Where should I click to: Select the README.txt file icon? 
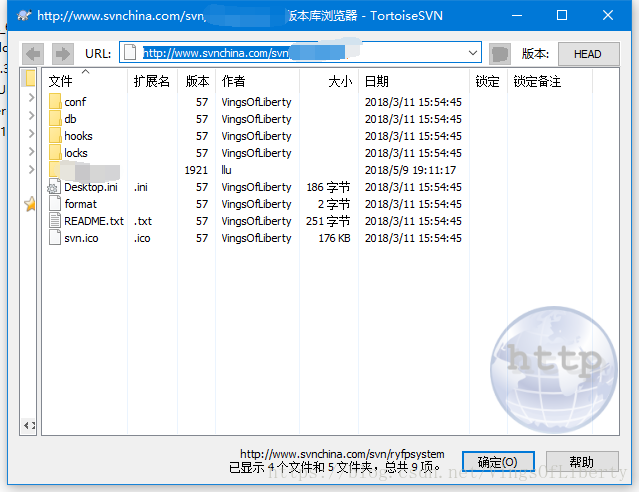[55, 221]
